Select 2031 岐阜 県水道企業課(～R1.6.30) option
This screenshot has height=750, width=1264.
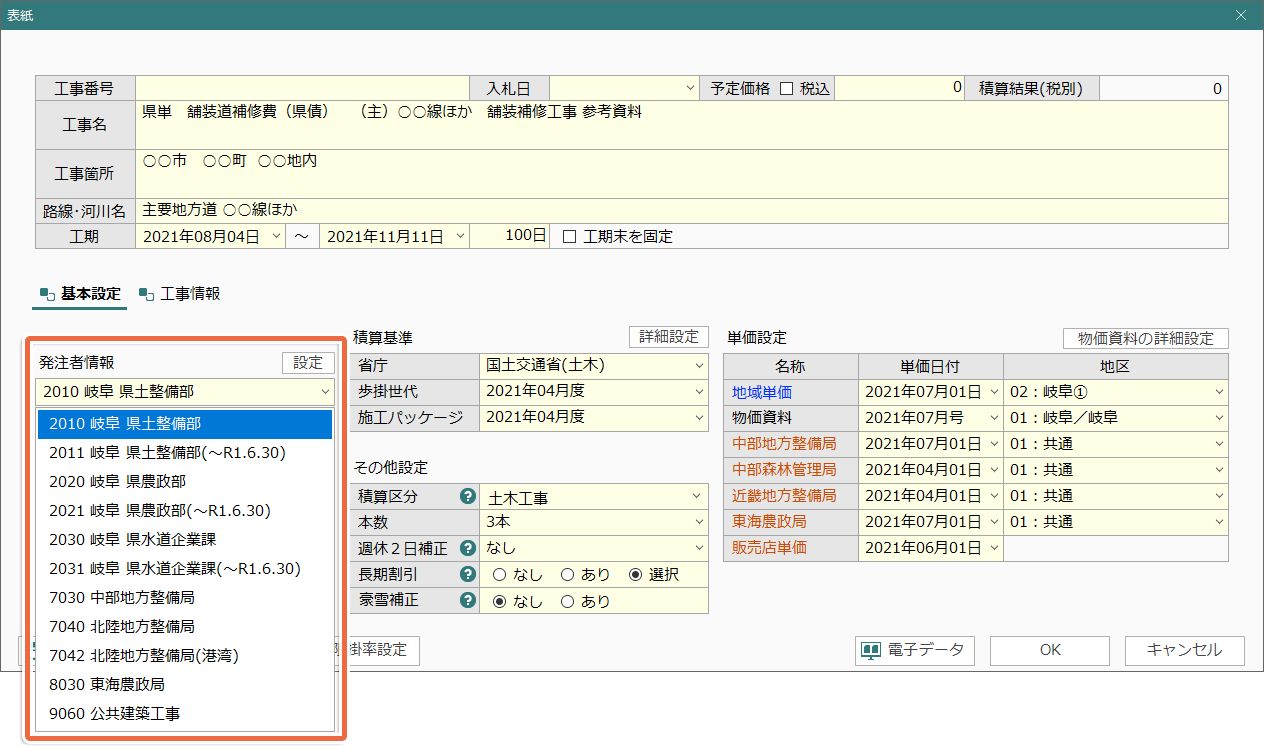tap(185, 569)
